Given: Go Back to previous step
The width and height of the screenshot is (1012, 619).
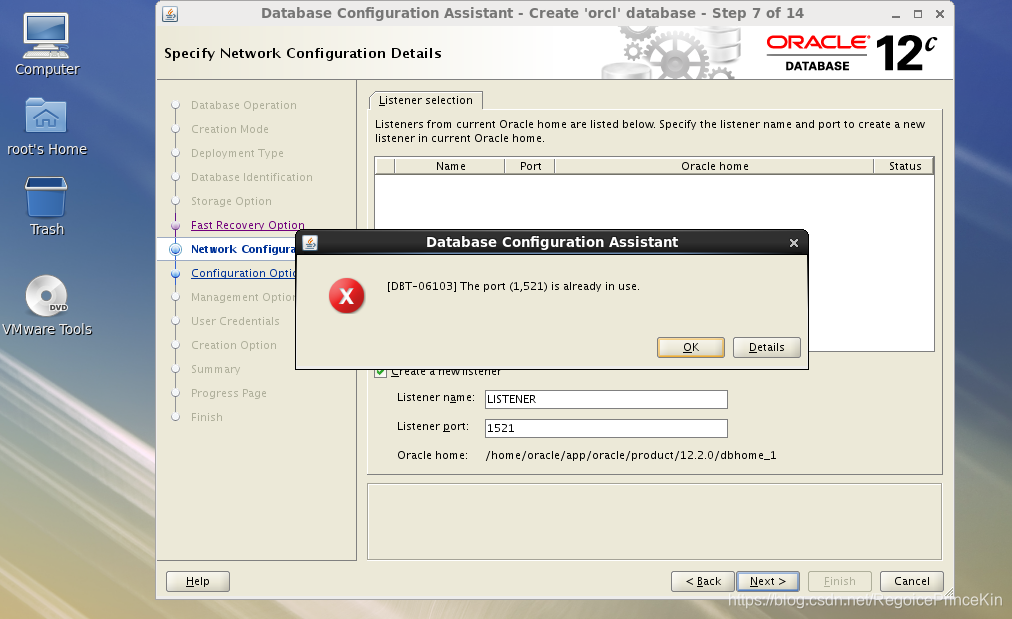Looking at the screenshot, I should tap(703, 581).
